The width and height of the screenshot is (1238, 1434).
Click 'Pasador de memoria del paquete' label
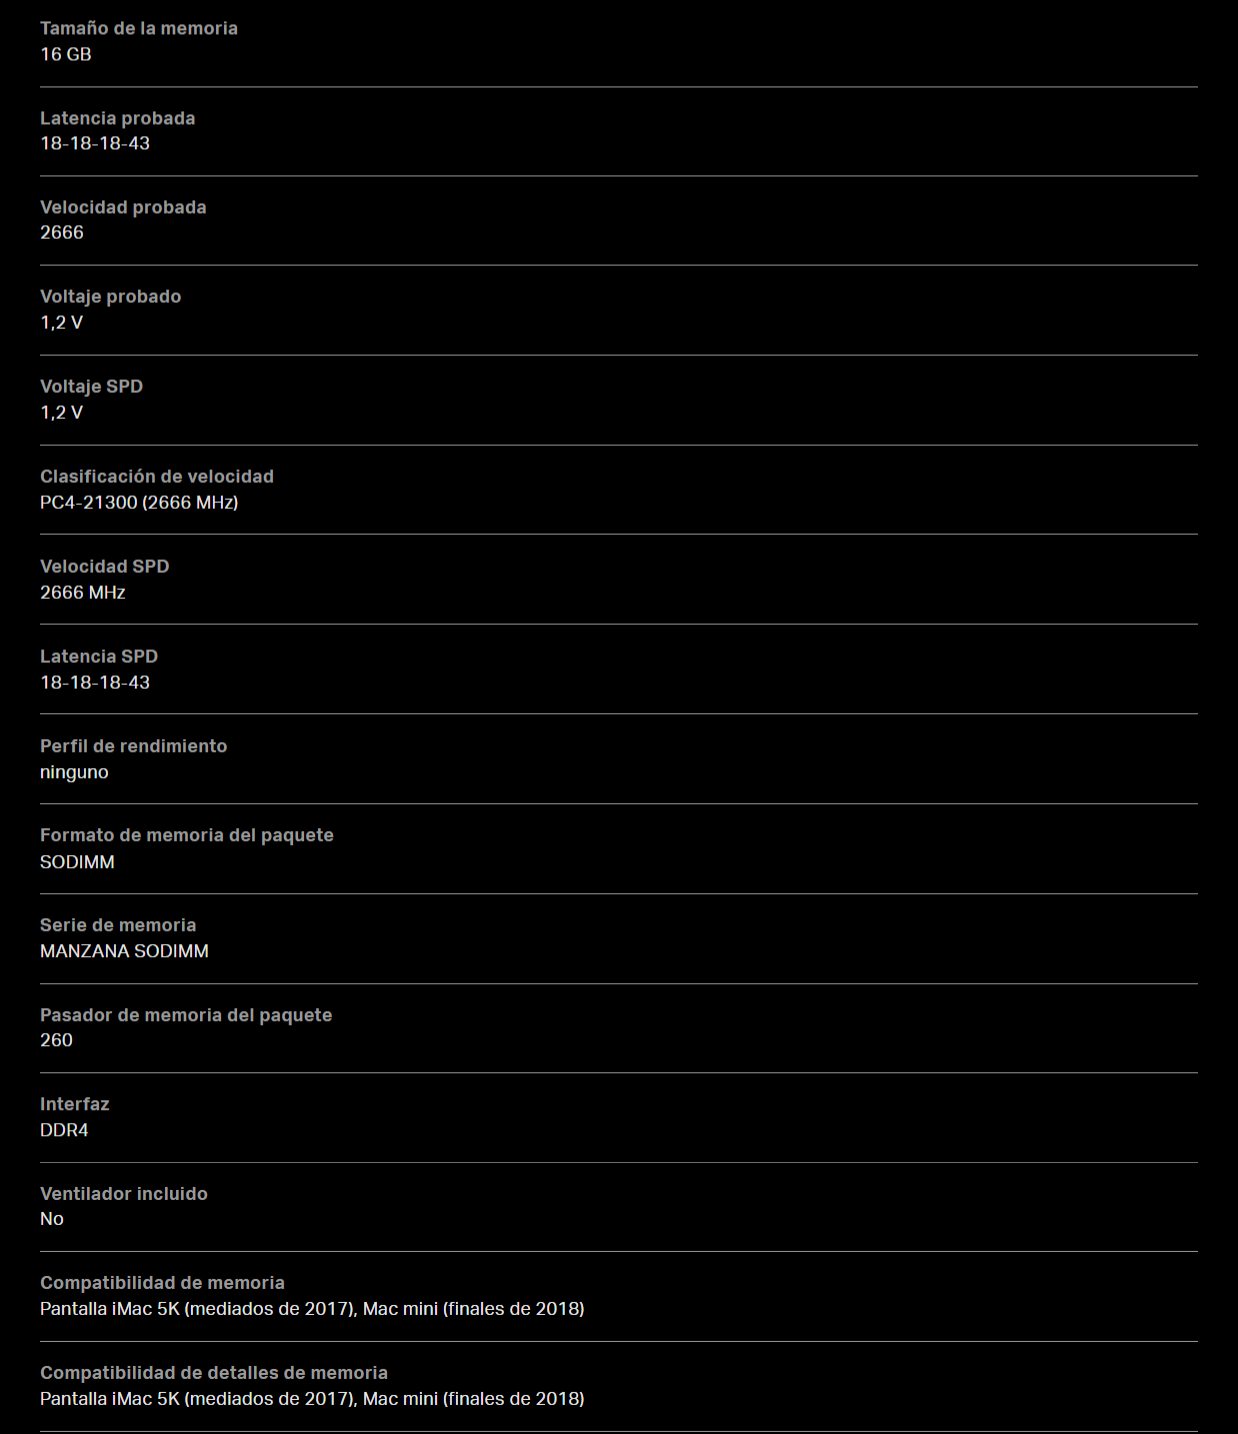[x=186, y=1015]
